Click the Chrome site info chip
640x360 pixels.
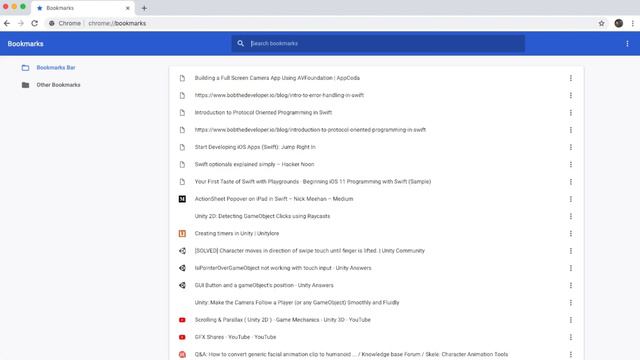click(65, 23)
